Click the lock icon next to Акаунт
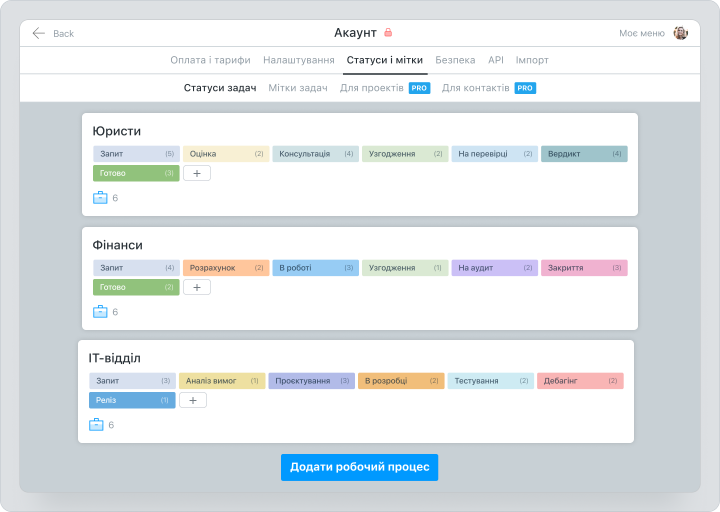Viewport: 720px width, 512px height. pos(388,33)
